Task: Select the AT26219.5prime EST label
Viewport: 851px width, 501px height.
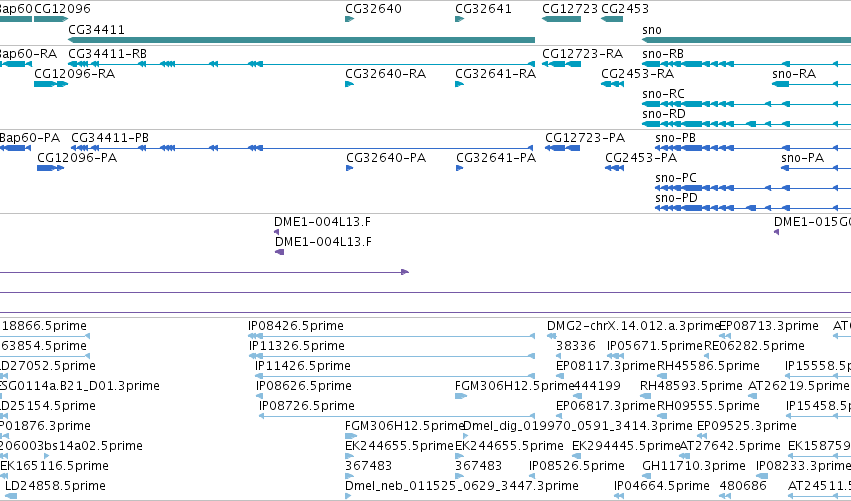Action: point(798,386)
